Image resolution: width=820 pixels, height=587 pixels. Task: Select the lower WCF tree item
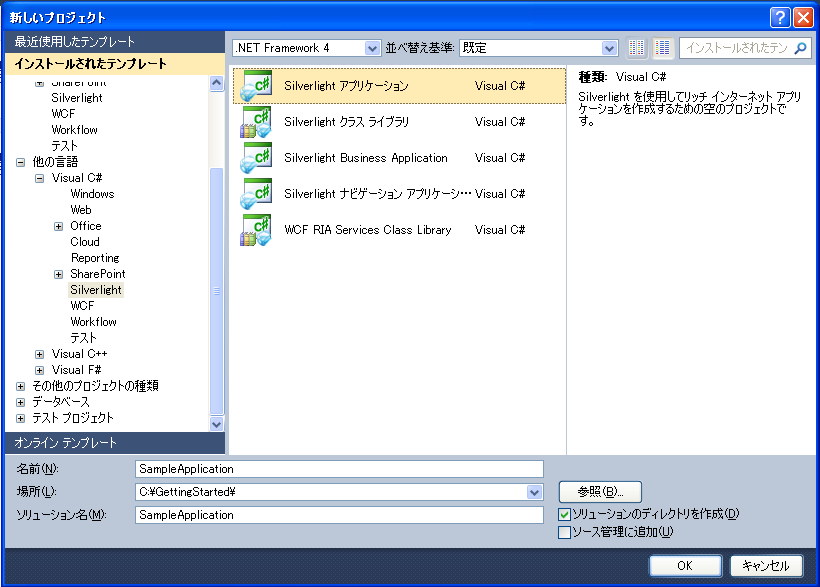coord(82,306)
